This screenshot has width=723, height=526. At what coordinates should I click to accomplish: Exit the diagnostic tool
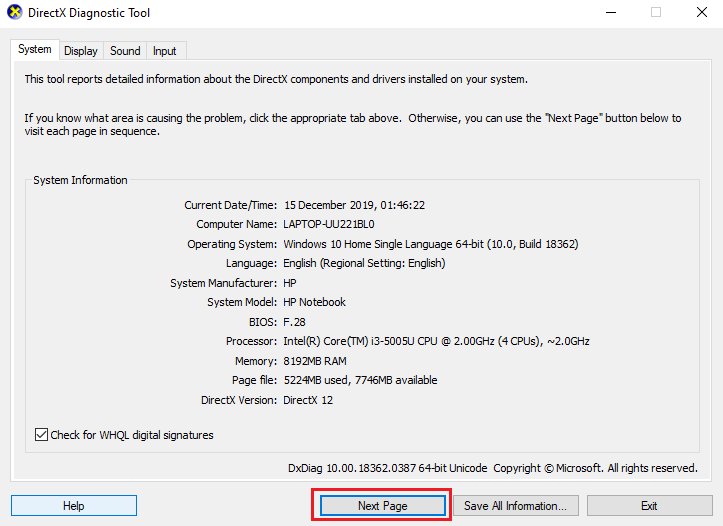click(649, 506)
